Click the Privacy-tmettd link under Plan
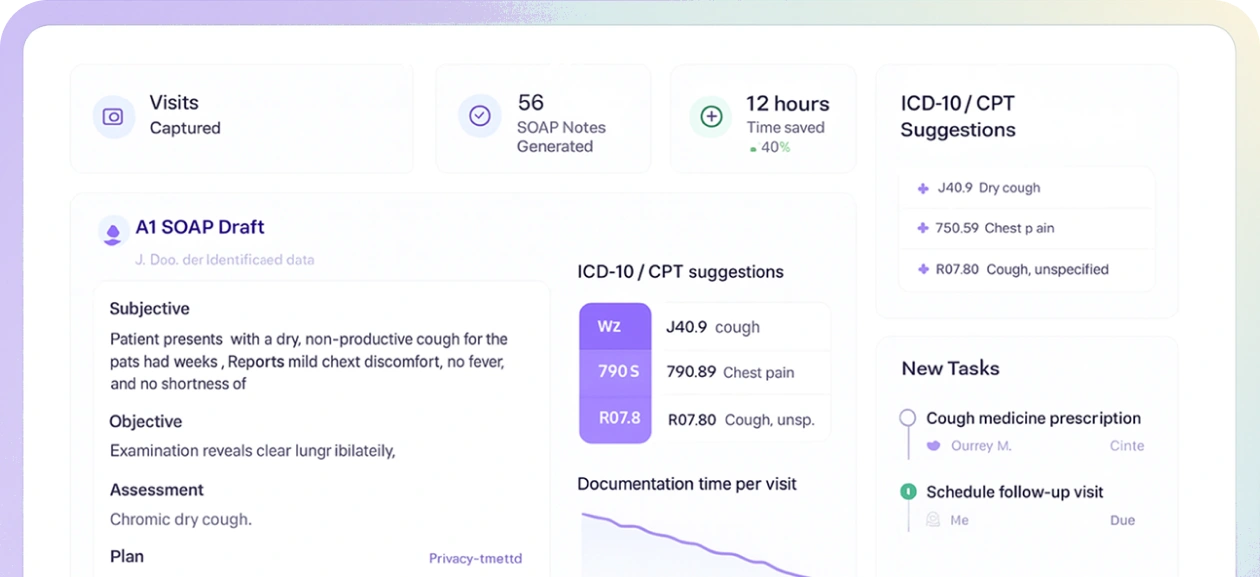 coord(476,558)
